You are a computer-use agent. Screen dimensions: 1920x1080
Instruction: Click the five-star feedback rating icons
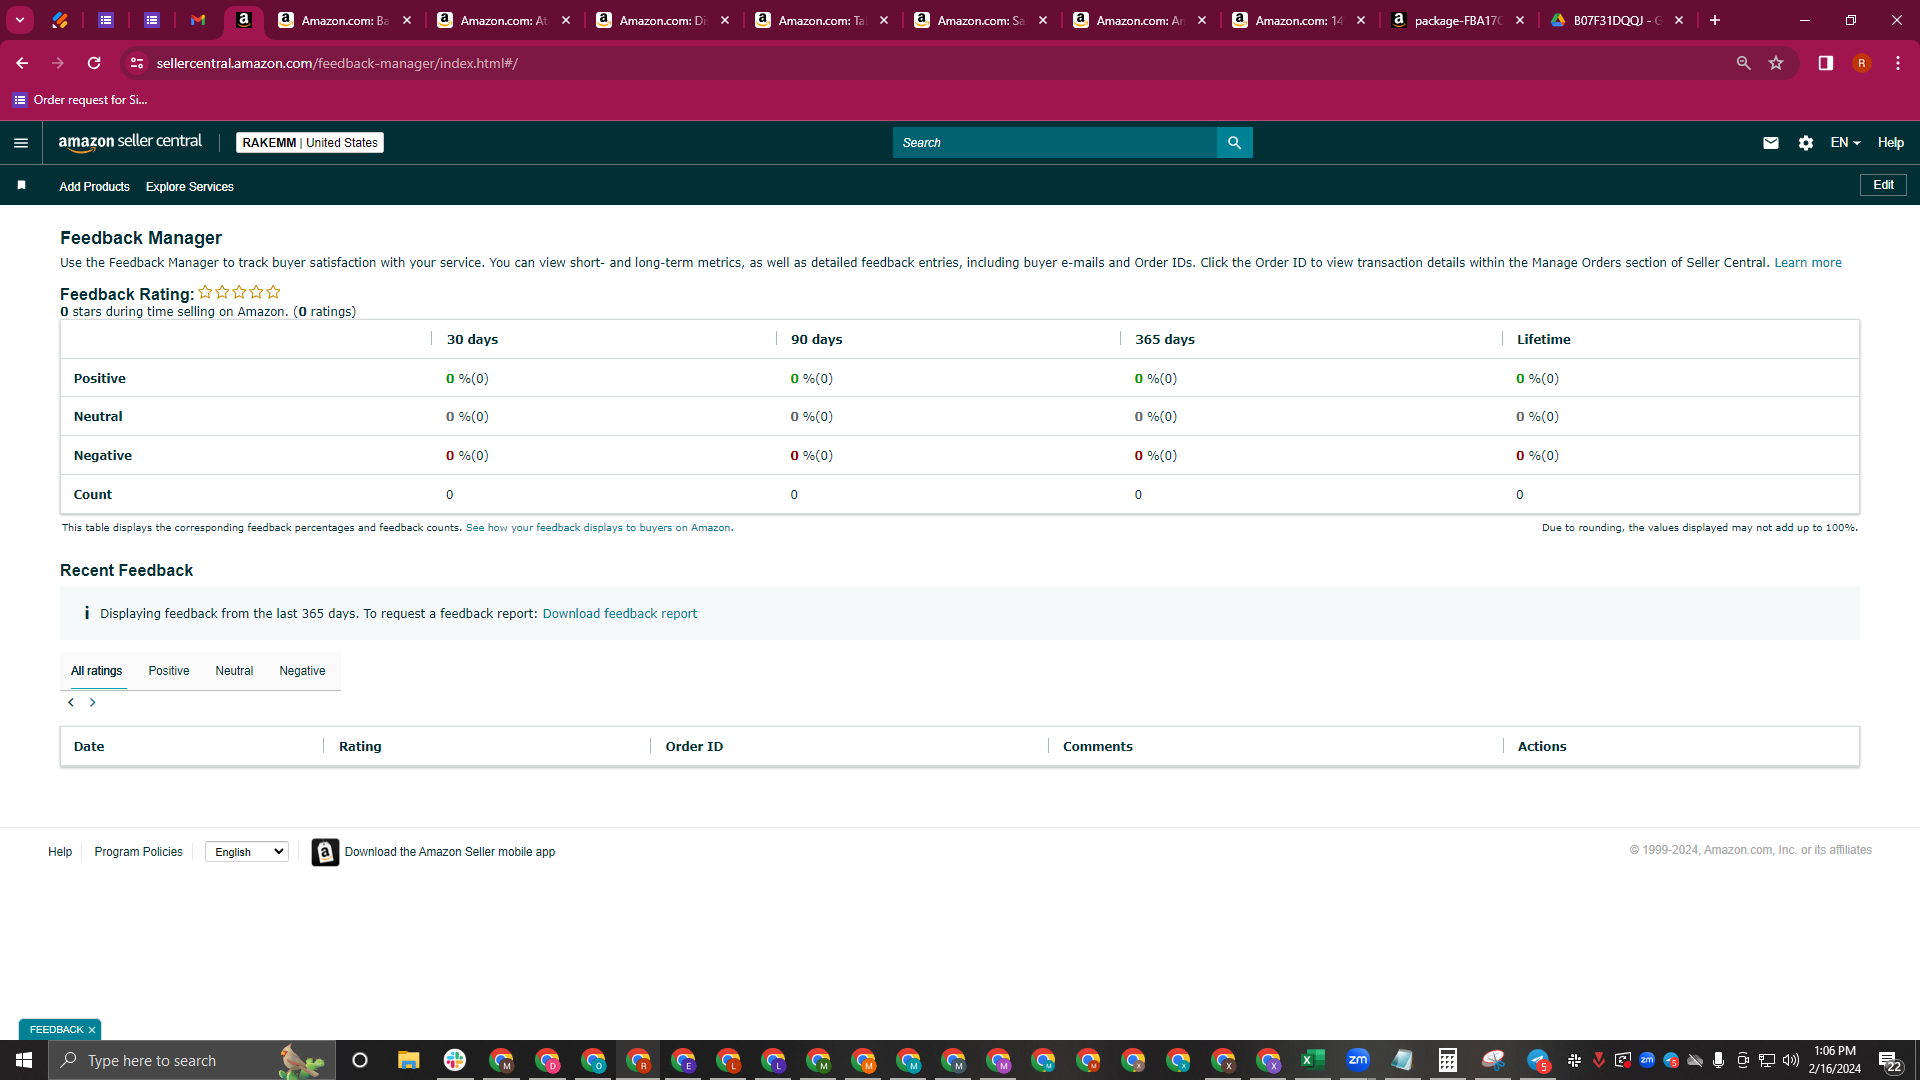pyautogui.click(x=239, y=292)
